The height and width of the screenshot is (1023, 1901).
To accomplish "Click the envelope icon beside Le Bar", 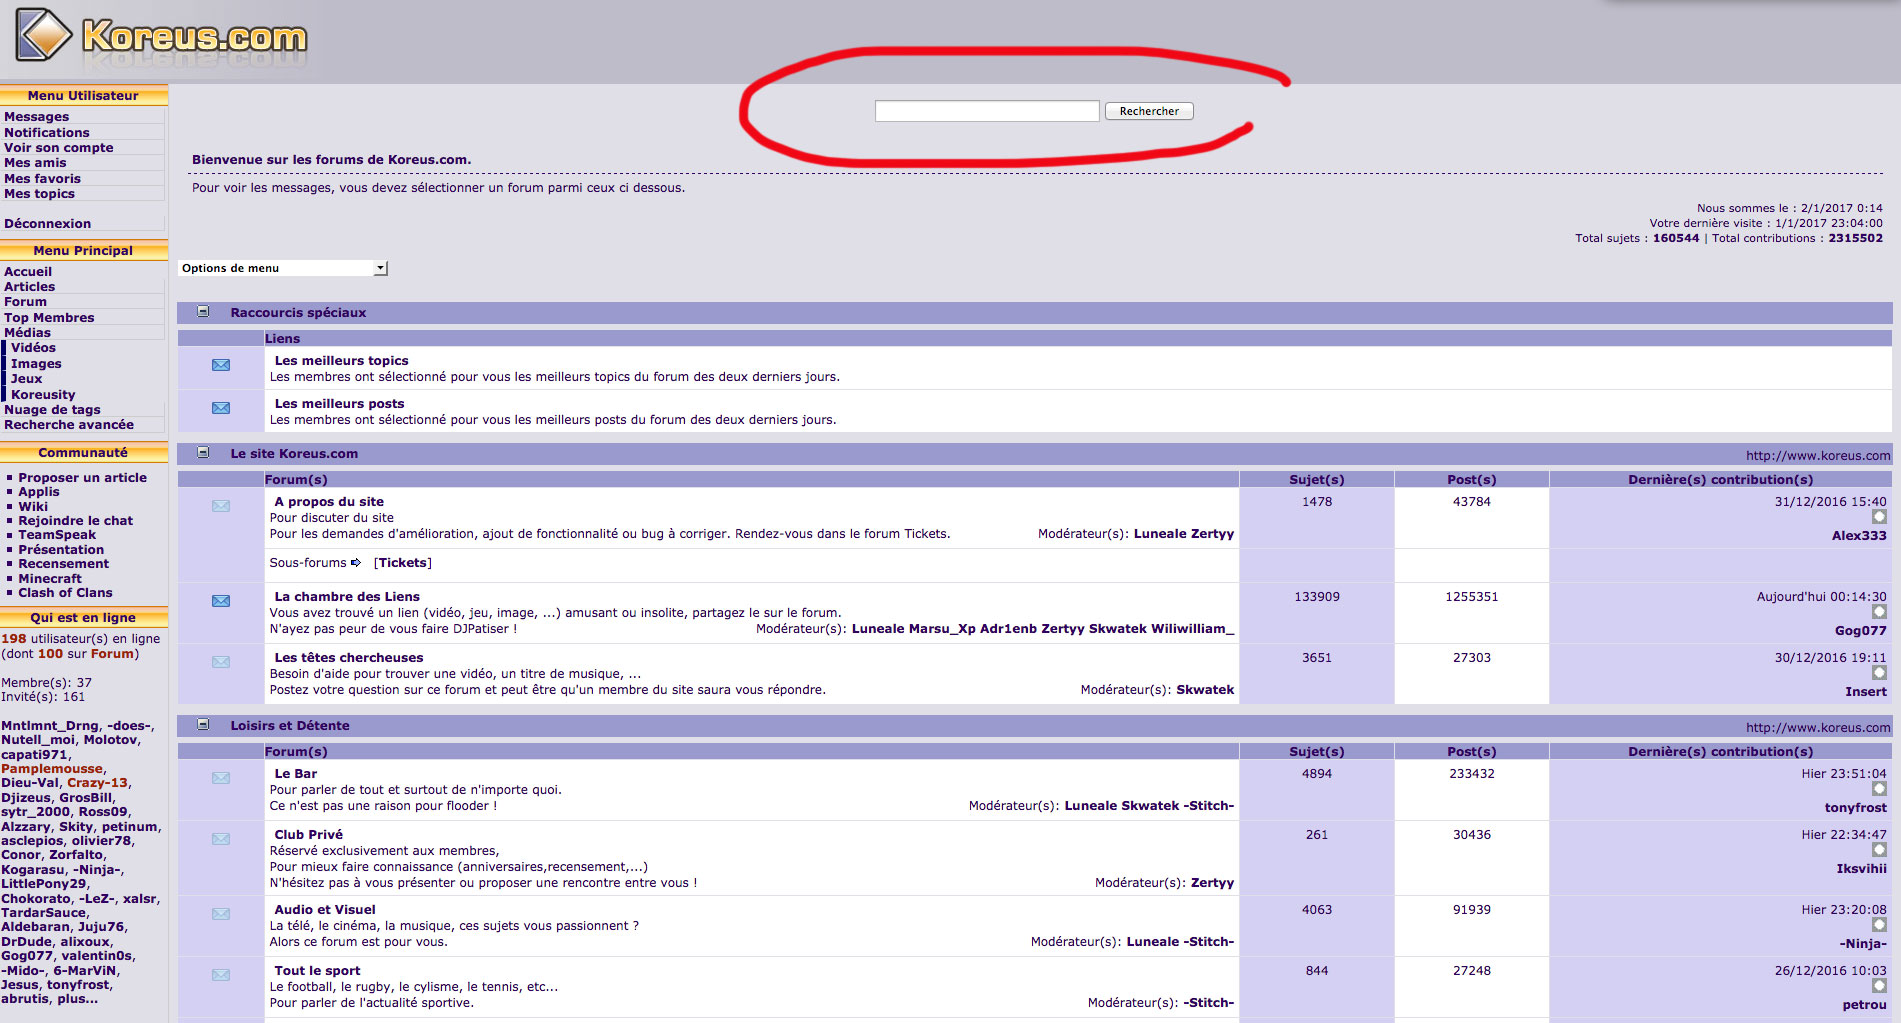I will (x=221, y=778).
